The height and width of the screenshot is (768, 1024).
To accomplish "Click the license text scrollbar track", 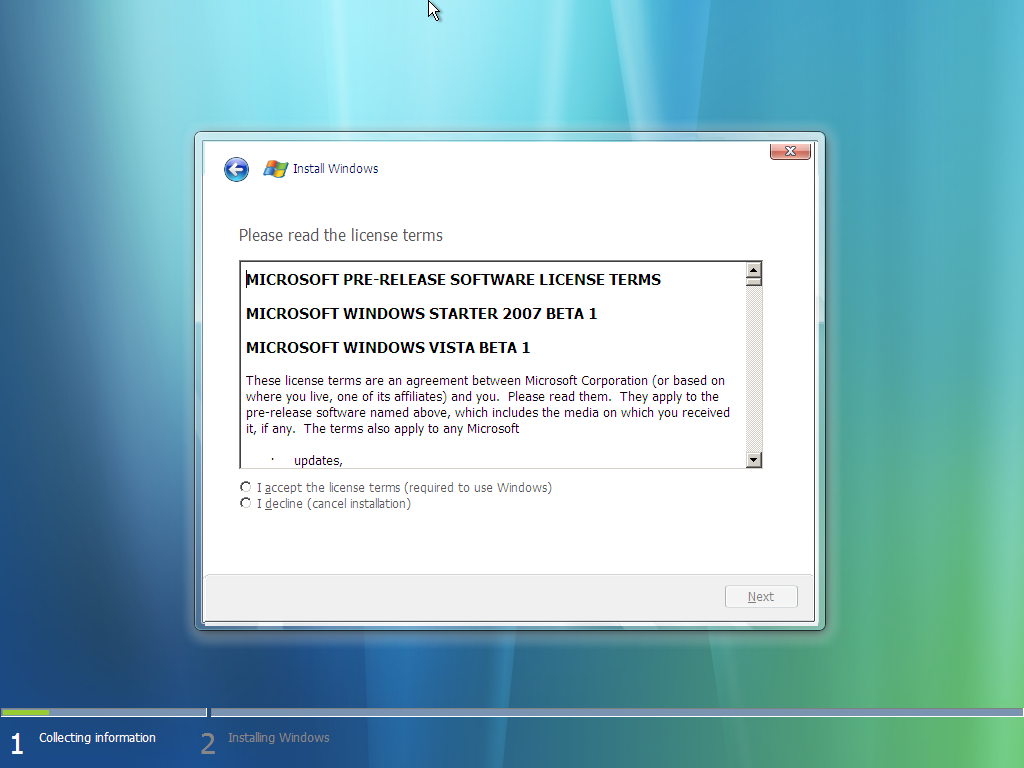I will tap(754, 369).
